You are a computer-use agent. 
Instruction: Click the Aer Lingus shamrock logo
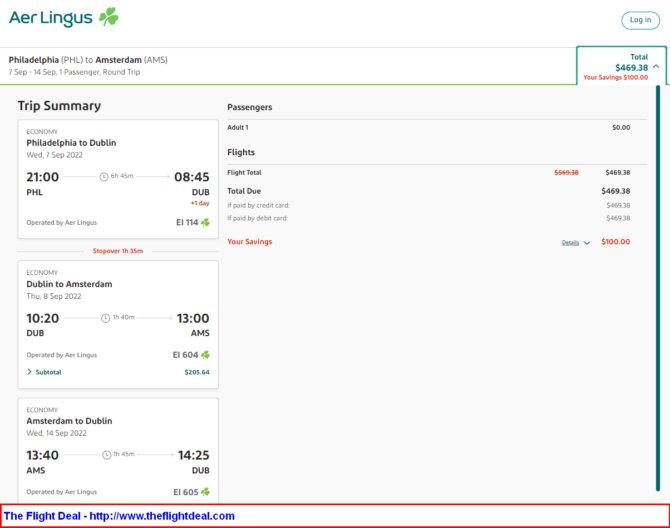(x=109, y=17)
